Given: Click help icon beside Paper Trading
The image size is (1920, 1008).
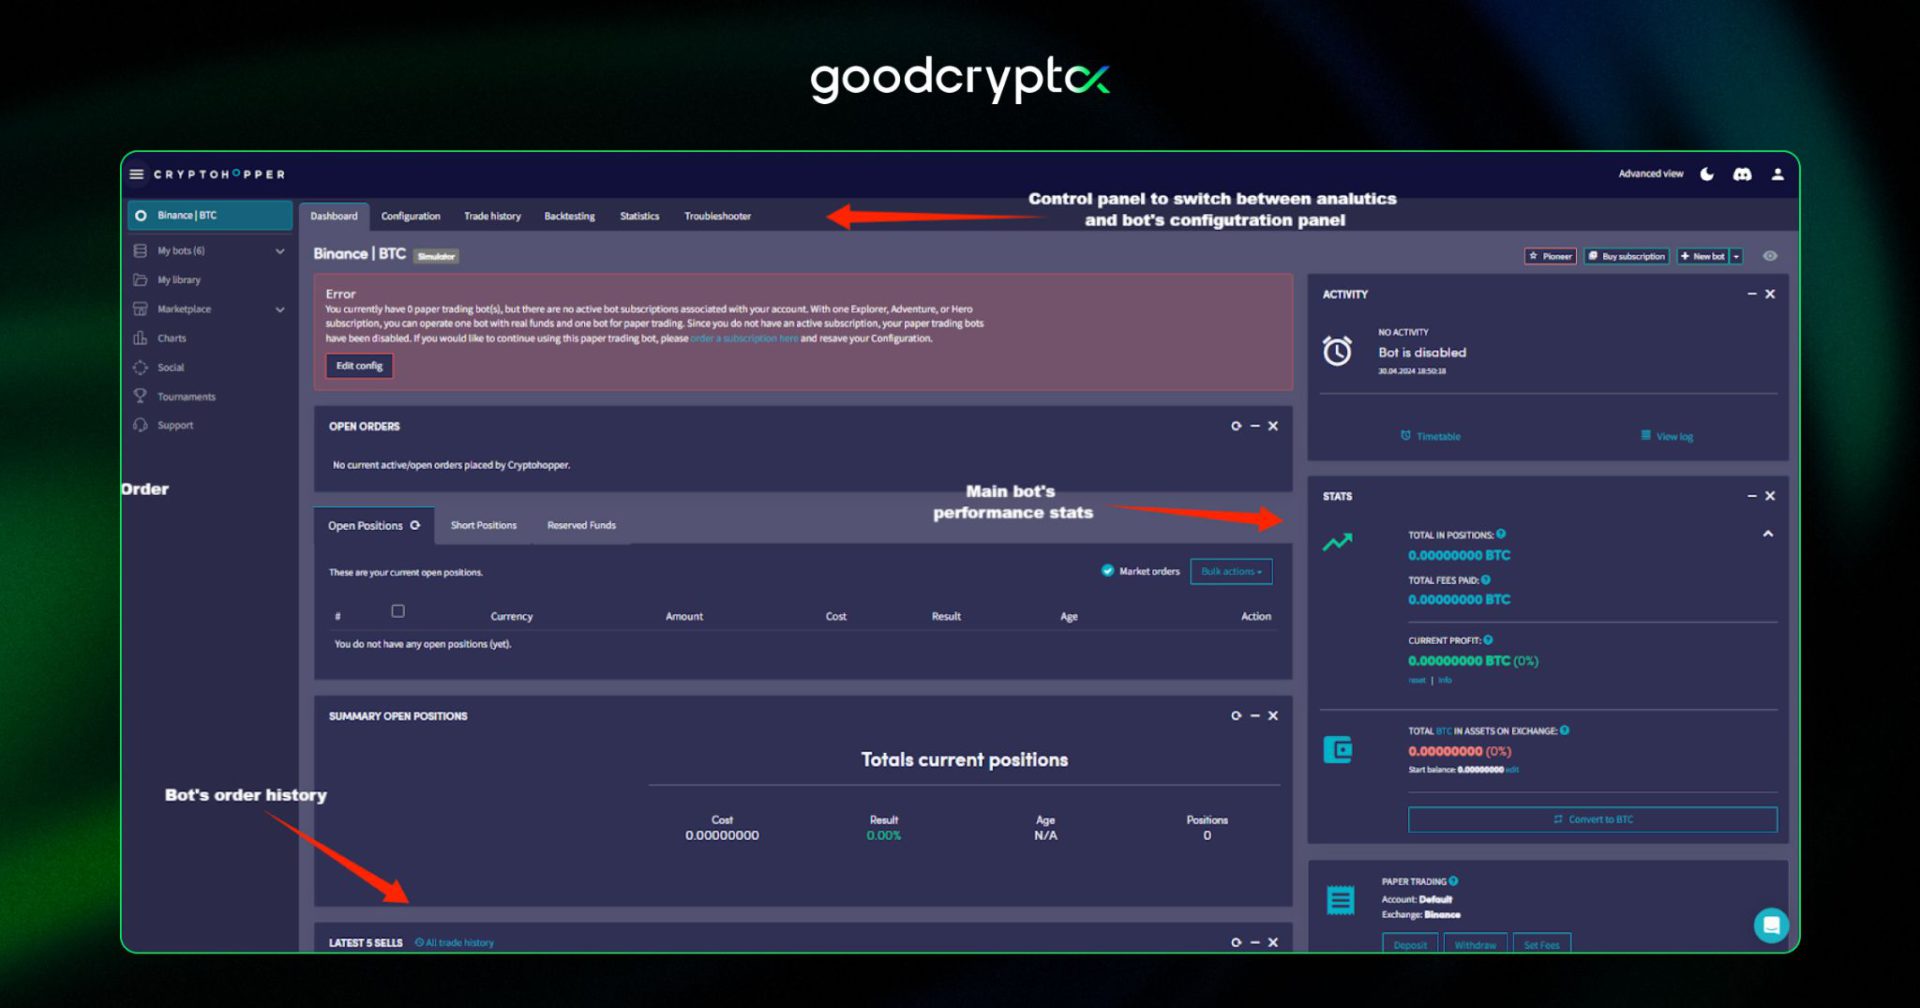Looking at the screenshot, I should point(1453,881).
